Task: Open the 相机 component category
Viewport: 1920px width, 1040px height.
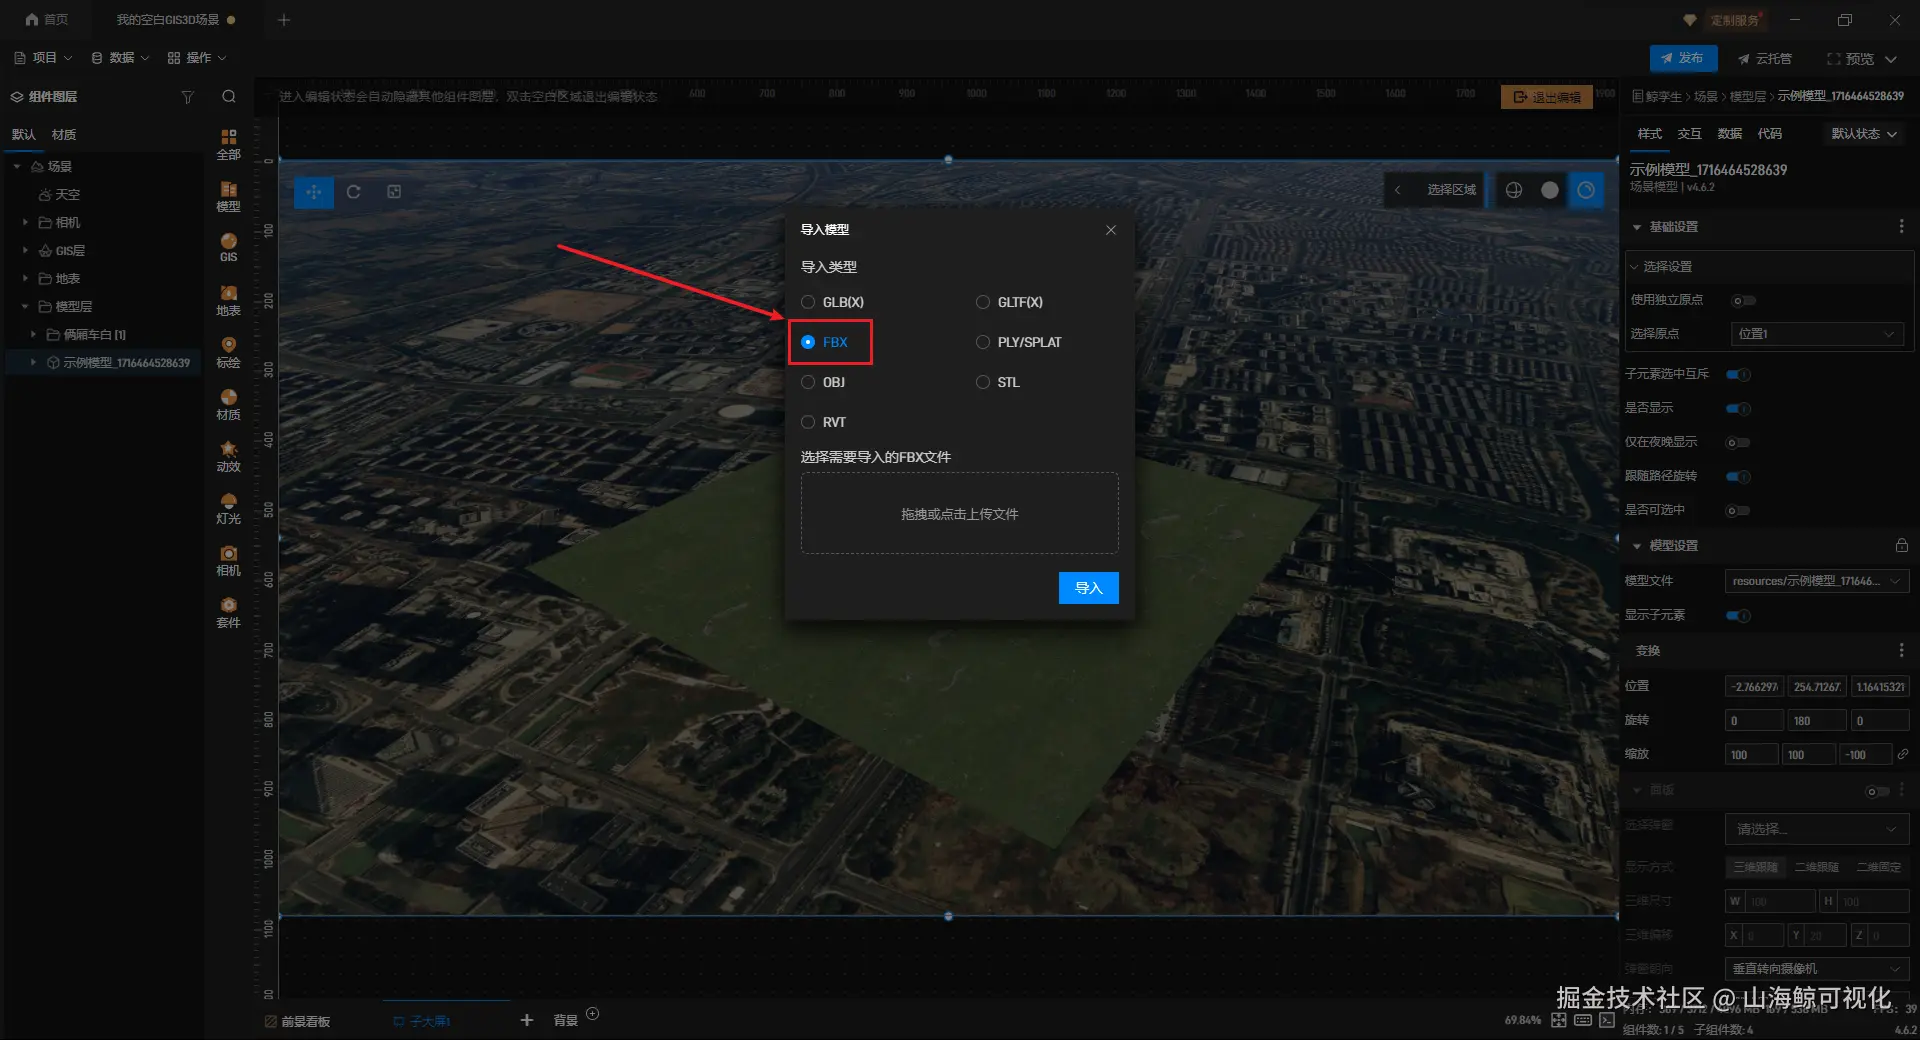Action: click(x=228, y=560)
